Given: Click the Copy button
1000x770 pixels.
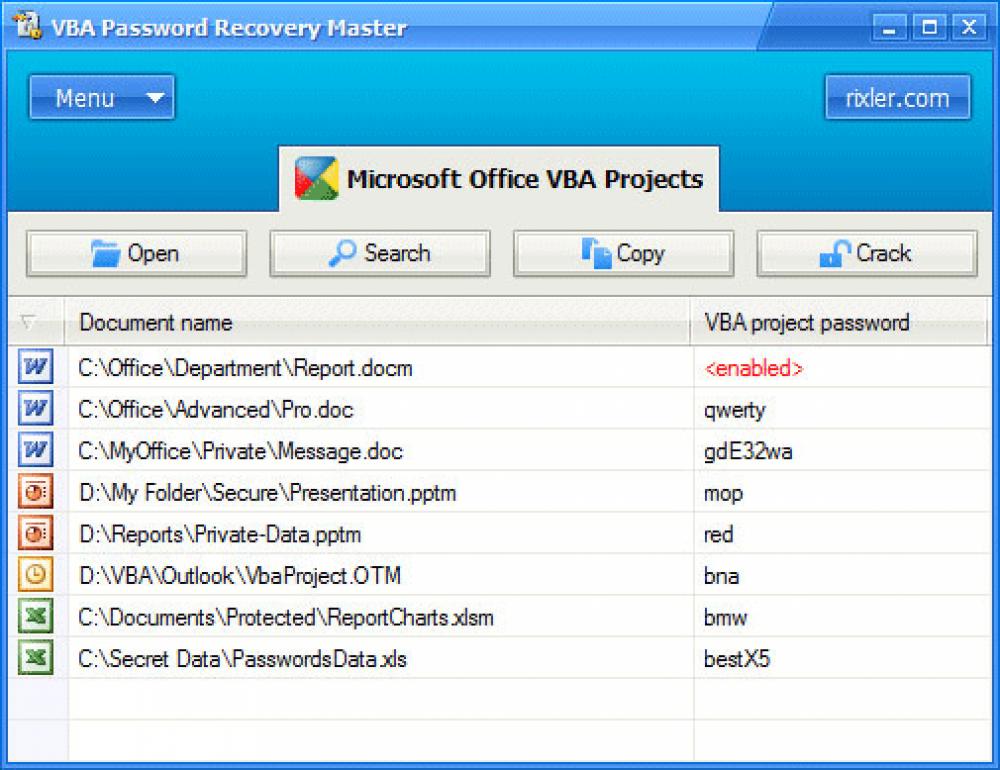Looking at the screenshot, I should pyautogui.click(x=623, y=253).
